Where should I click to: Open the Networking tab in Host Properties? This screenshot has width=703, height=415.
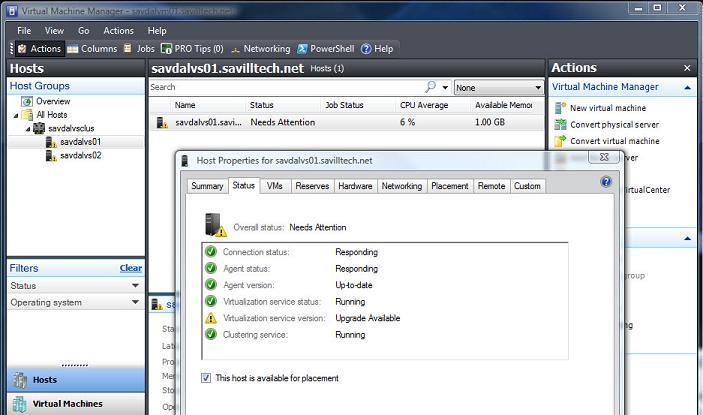pos(402,186)
